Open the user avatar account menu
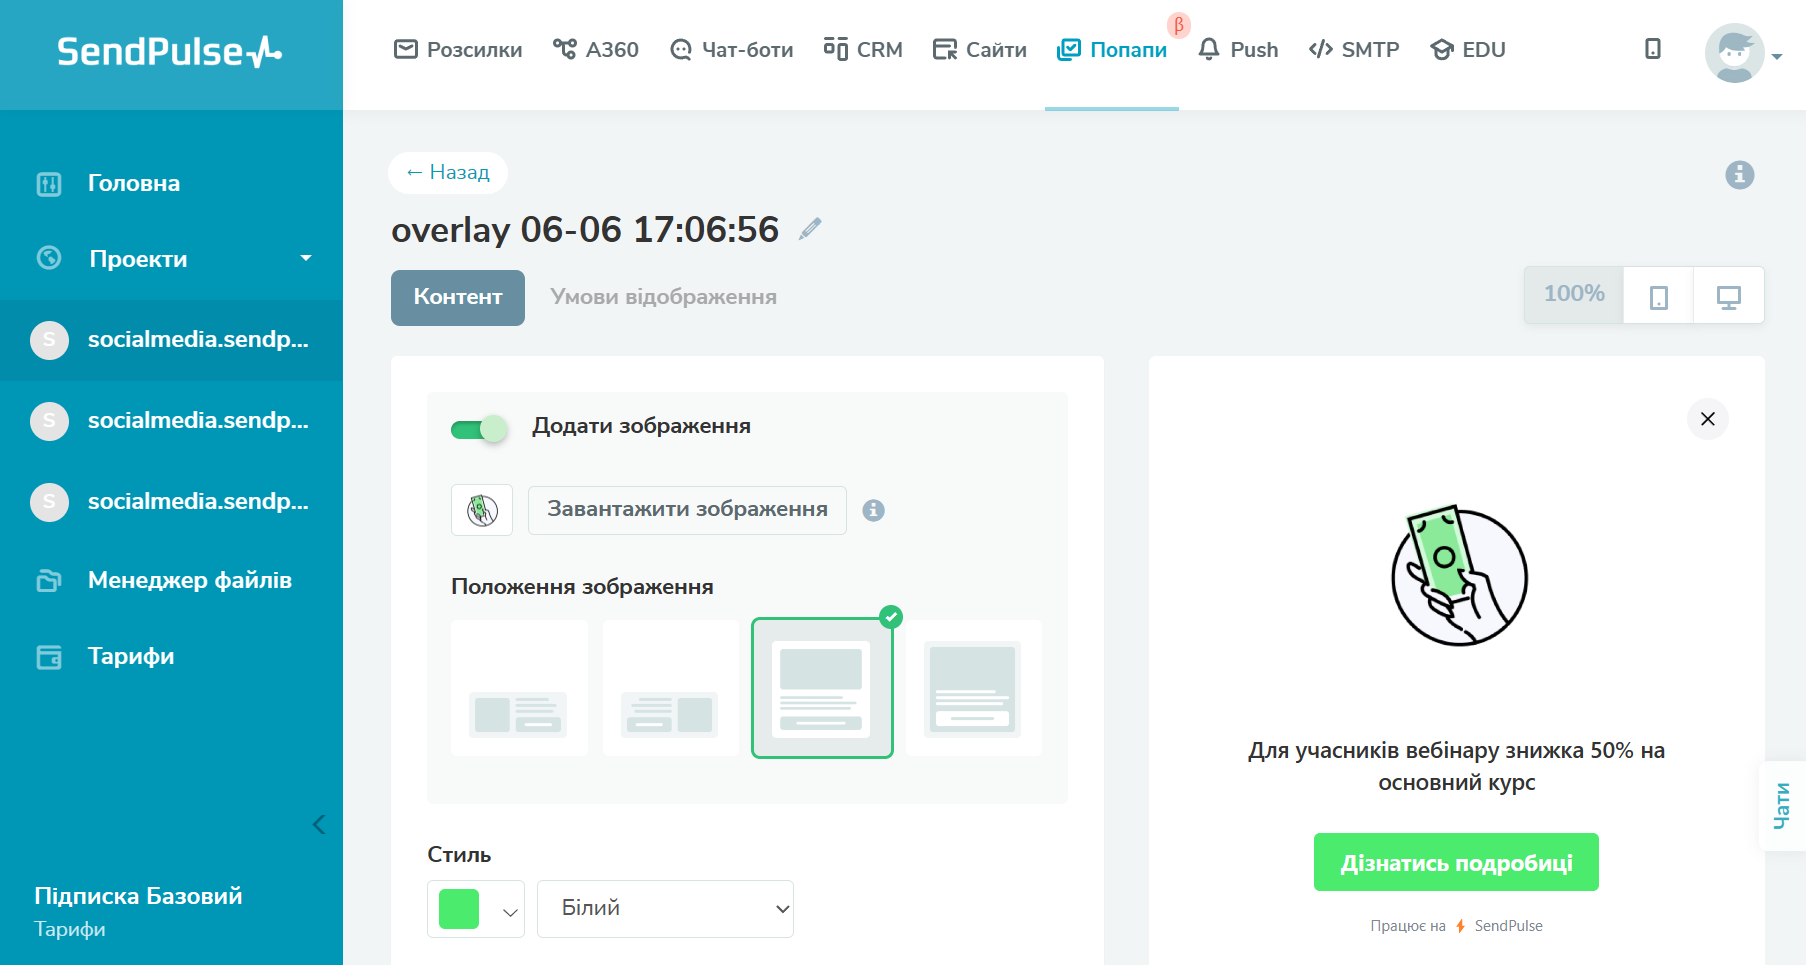Image resolution: width=1806 pixels, height=965 pixels. (x=1743, y=54)
